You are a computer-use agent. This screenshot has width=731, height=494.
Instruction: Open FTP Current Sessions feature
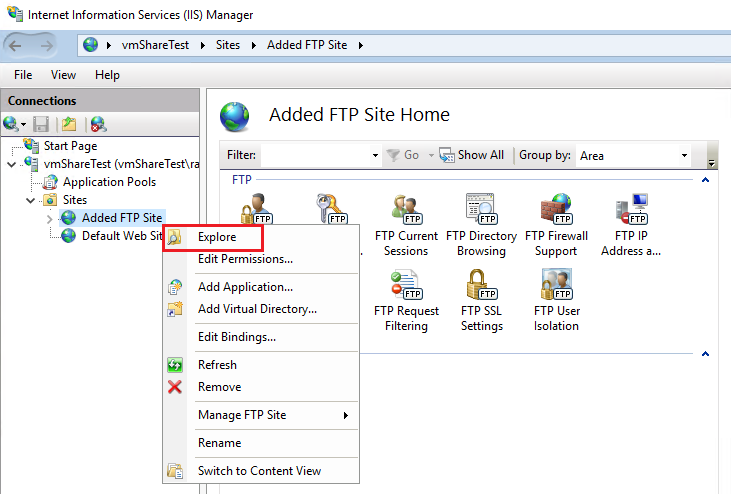coord(406,225)
